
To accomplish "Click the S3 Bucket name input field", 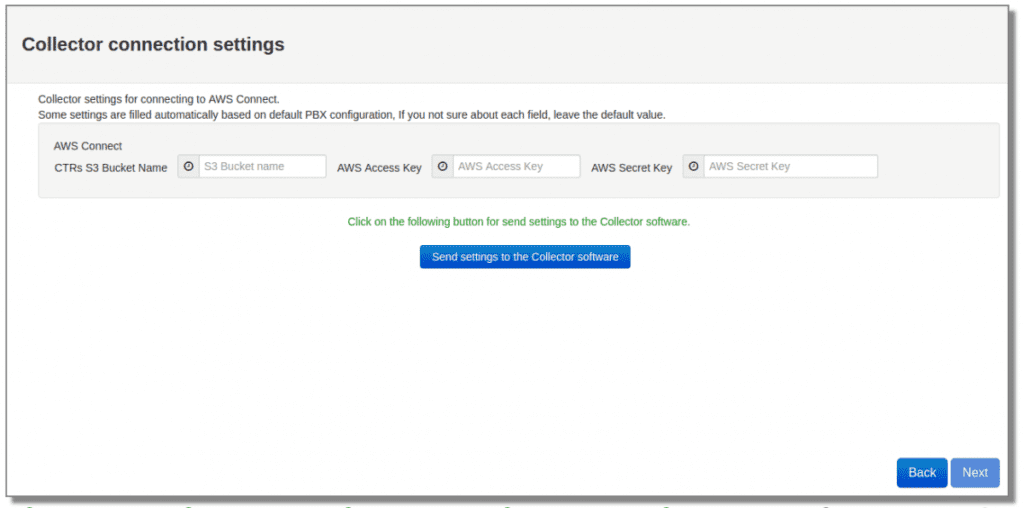I will (x=262, y=167).
